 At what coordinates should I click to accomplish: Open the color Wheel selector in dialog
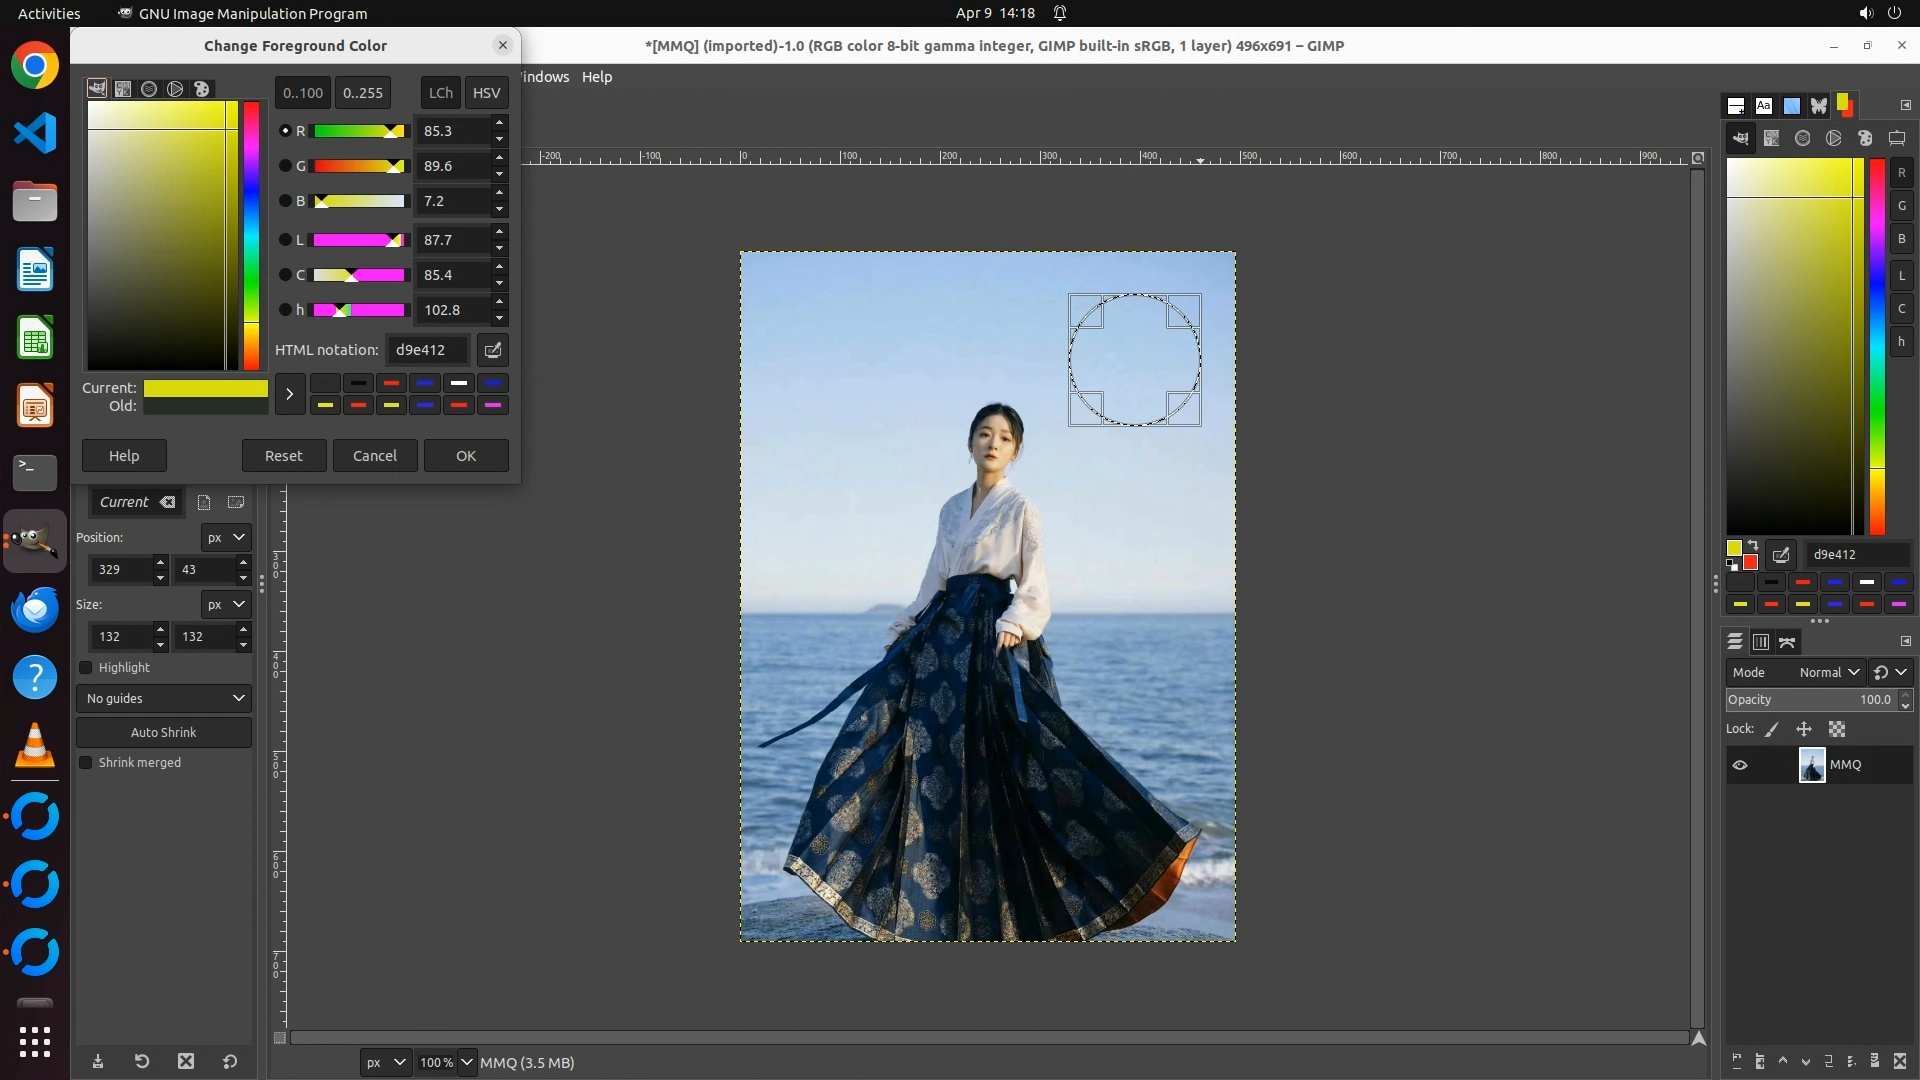click(175, 89)
